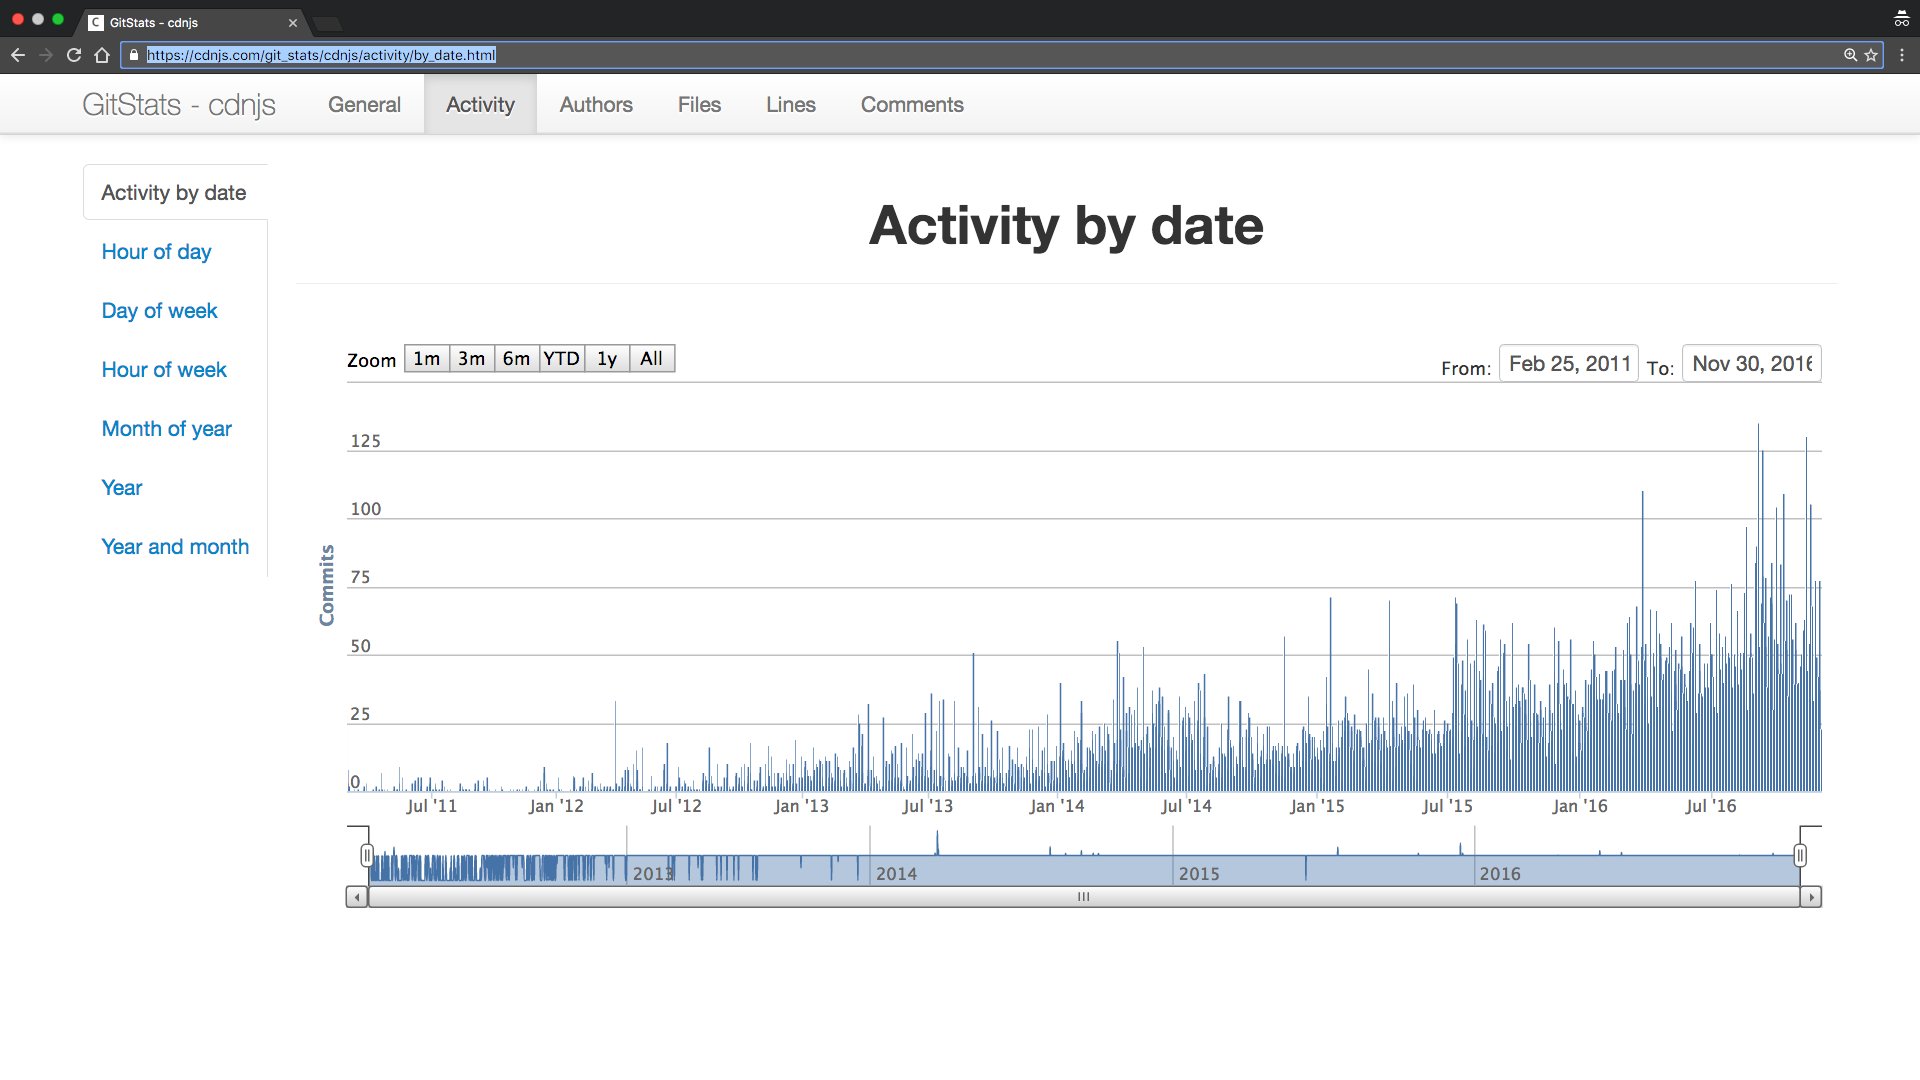The image size is (1920, 1080).
Task: Click the 125 value on the y-axis
Action: tap(365, 441)
